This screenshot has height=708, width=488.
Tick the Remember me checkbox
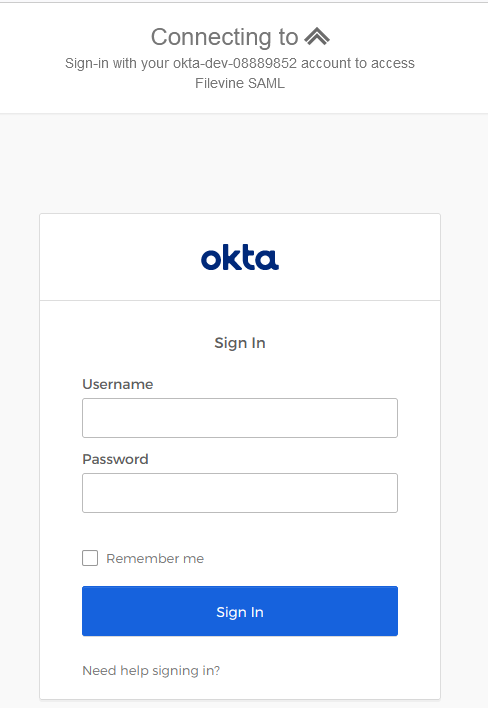pyautogui.click(x=90, y=558)
